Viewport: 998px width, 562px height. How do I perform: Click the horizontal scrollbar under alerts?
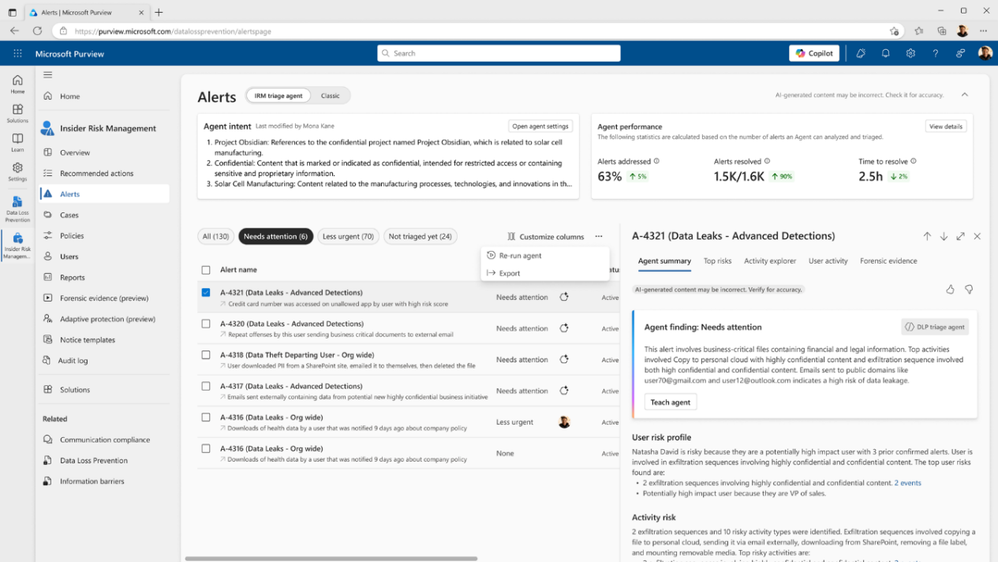click(x=331, y=559)
